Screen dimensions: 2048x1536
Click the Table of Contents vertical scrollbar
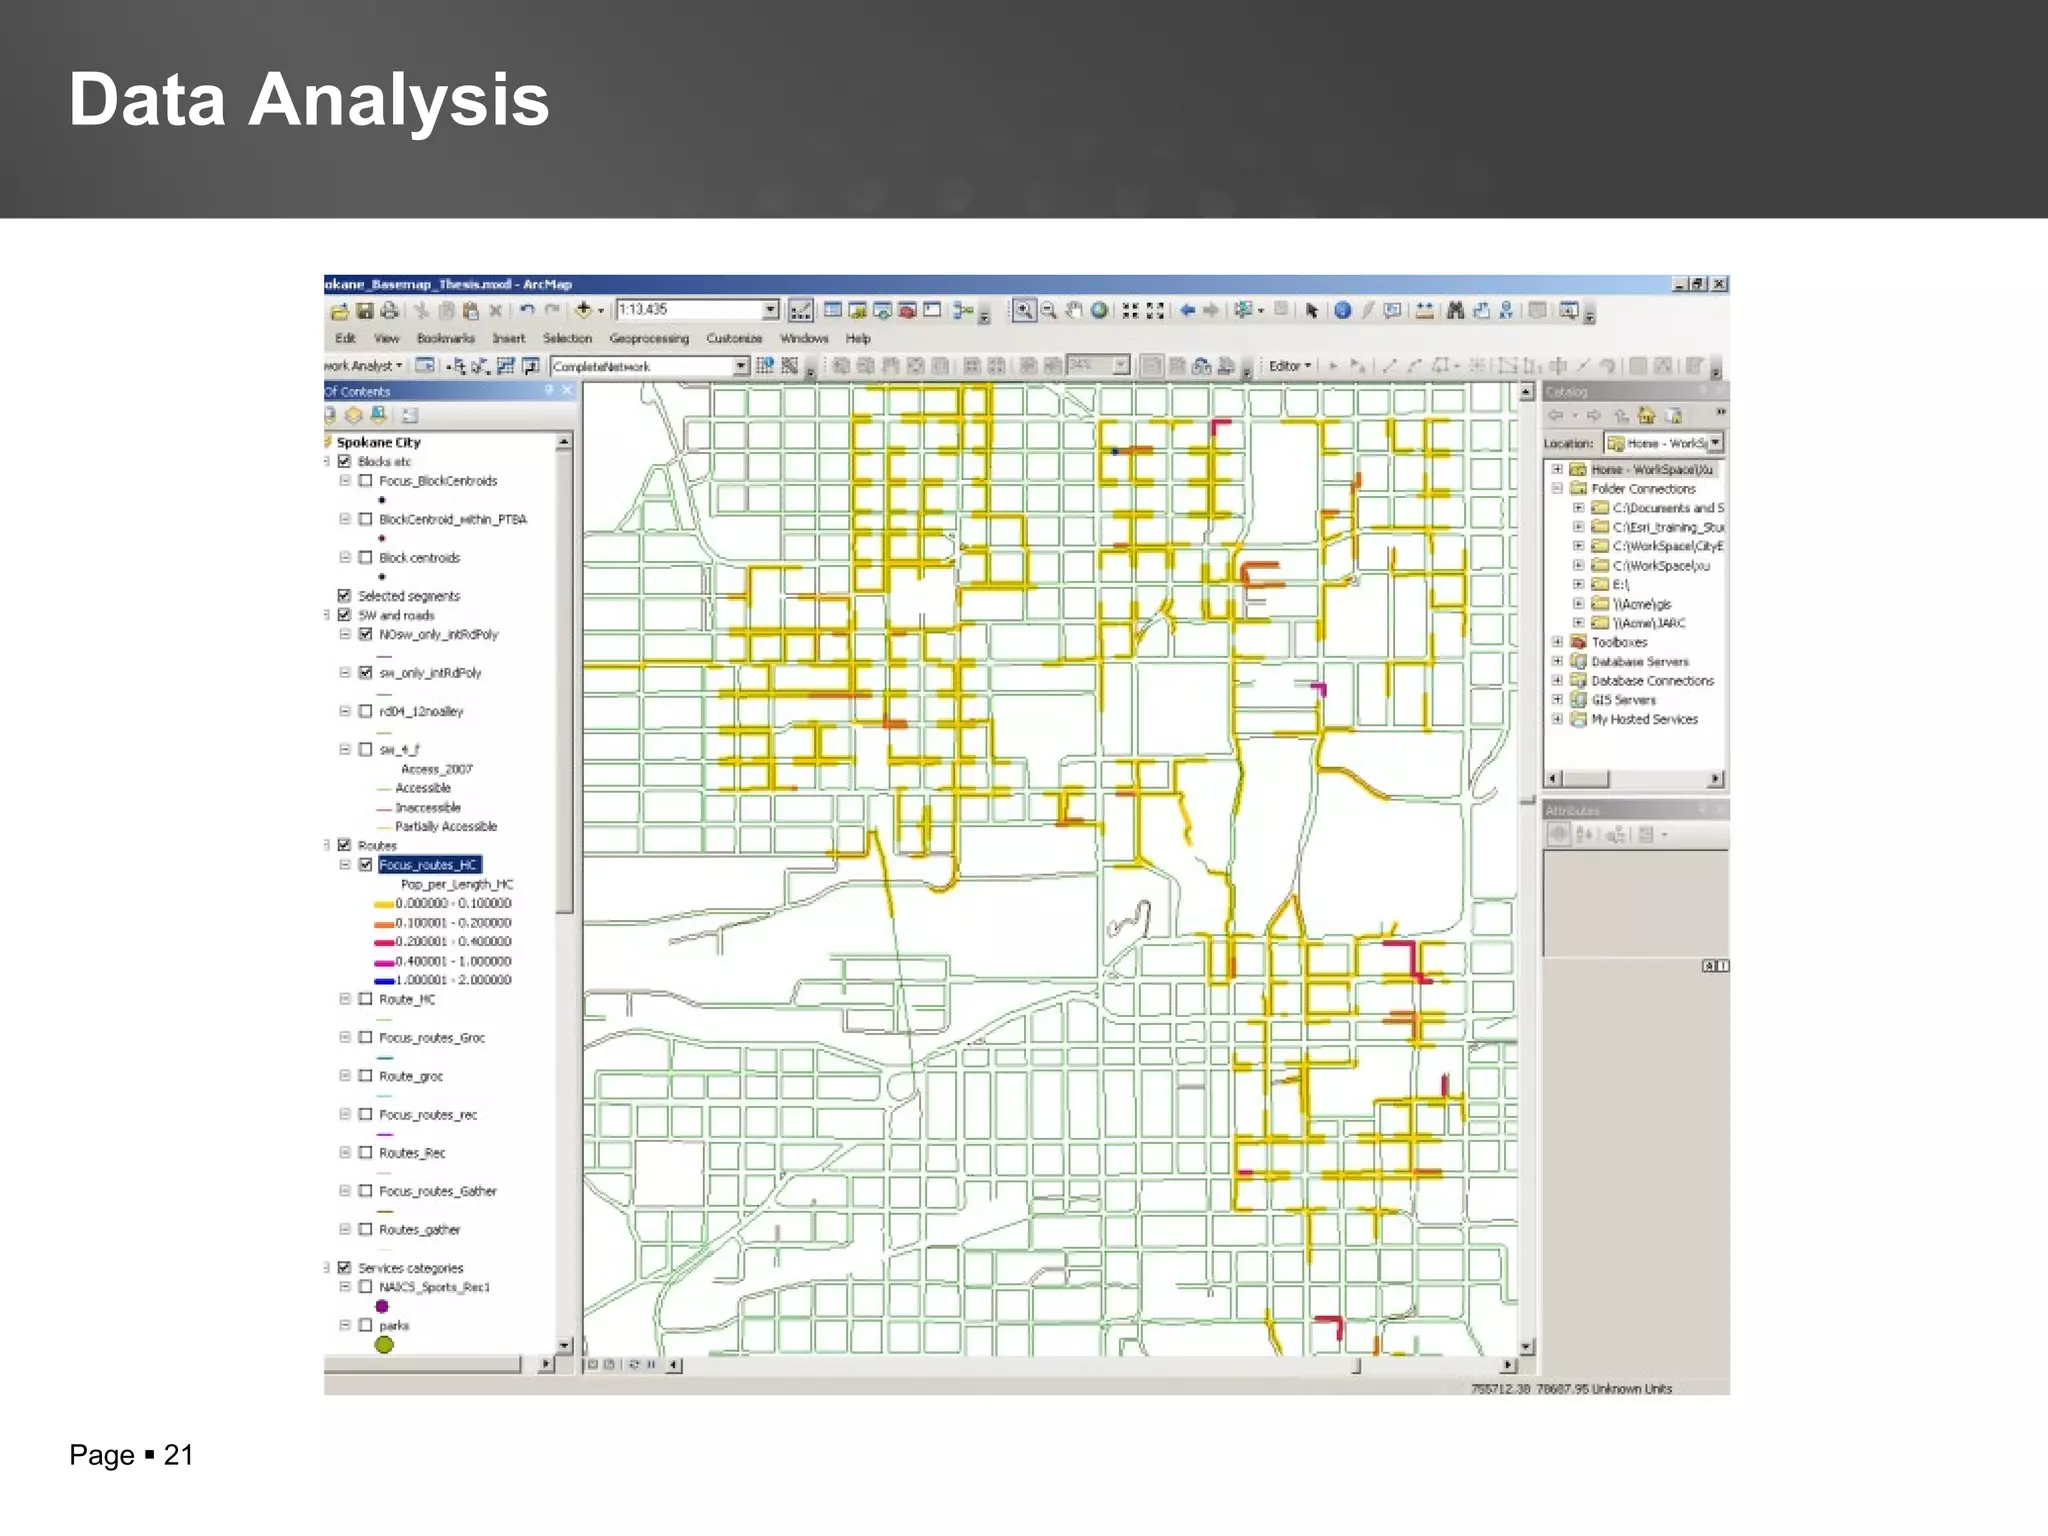click(564, 895)
